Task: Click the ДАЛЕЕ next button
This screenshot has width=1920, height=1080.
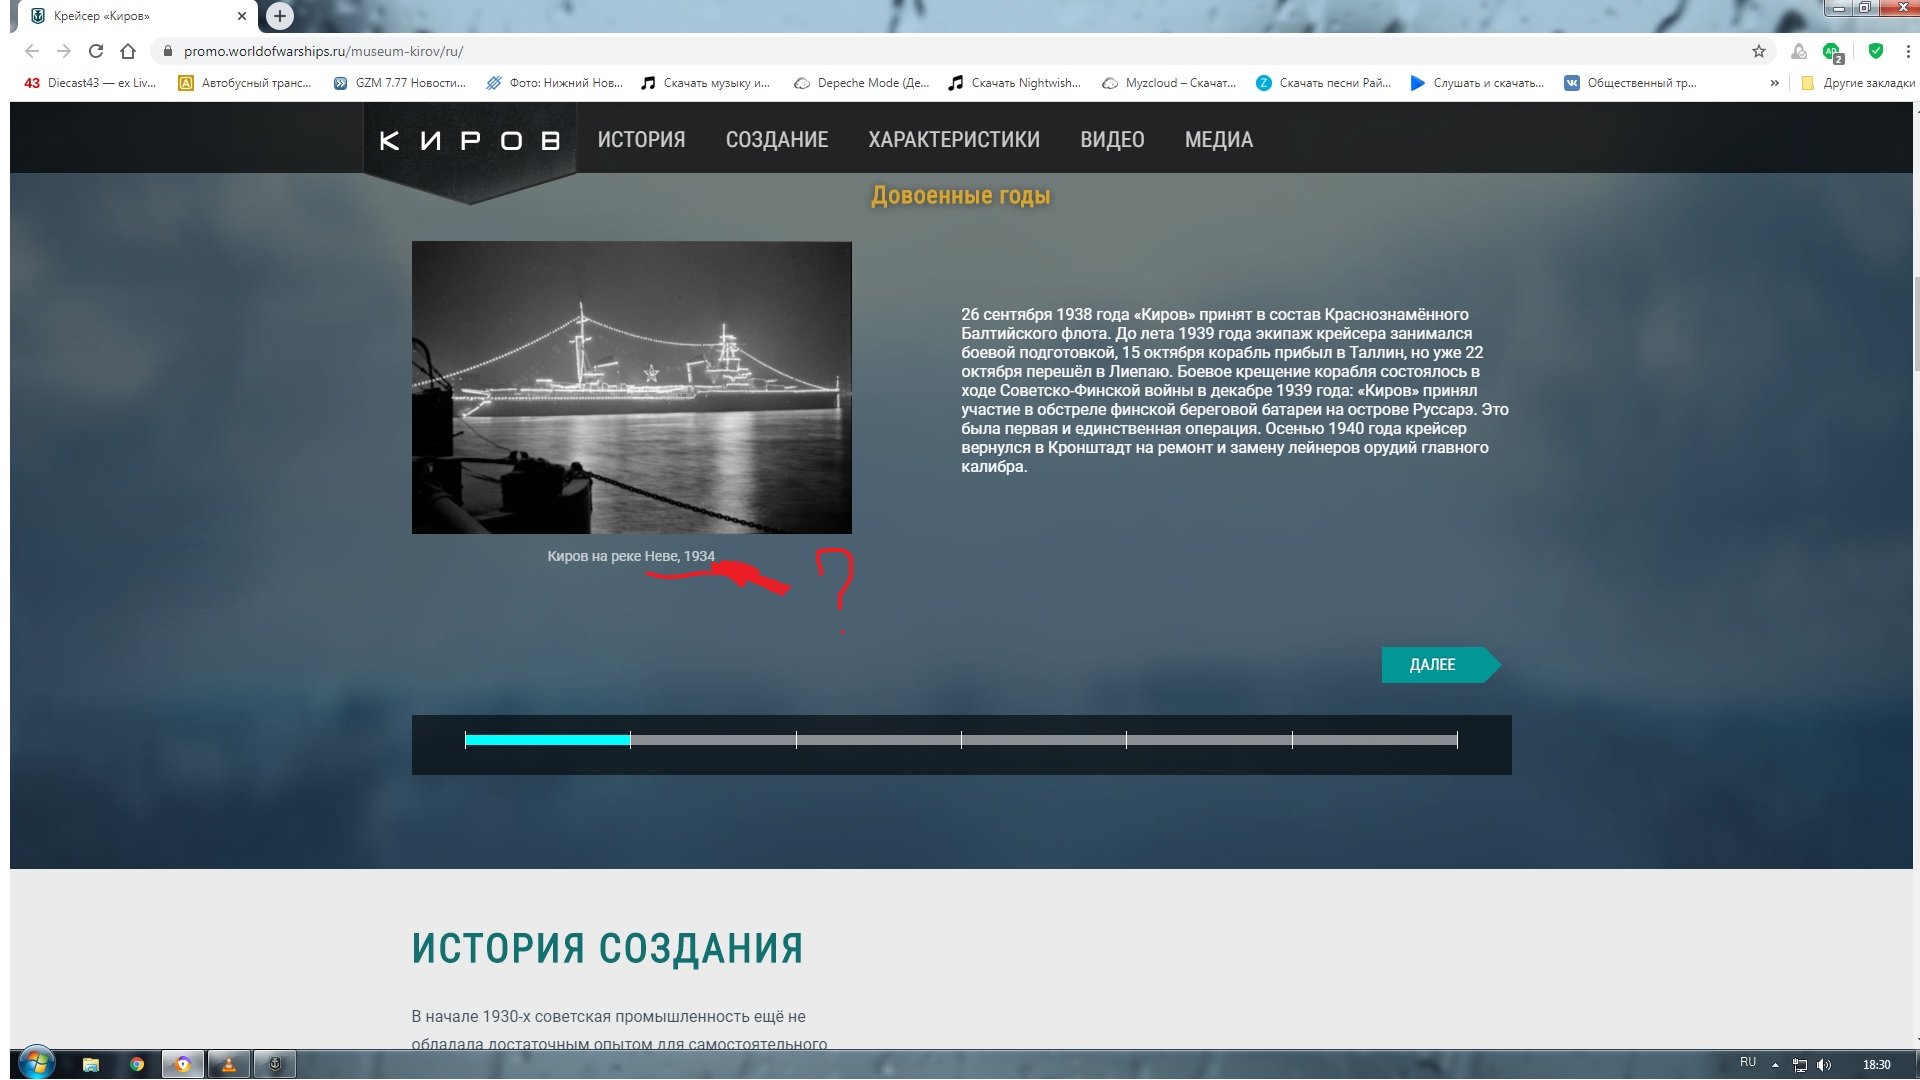Action: (x=1441, y=665)
